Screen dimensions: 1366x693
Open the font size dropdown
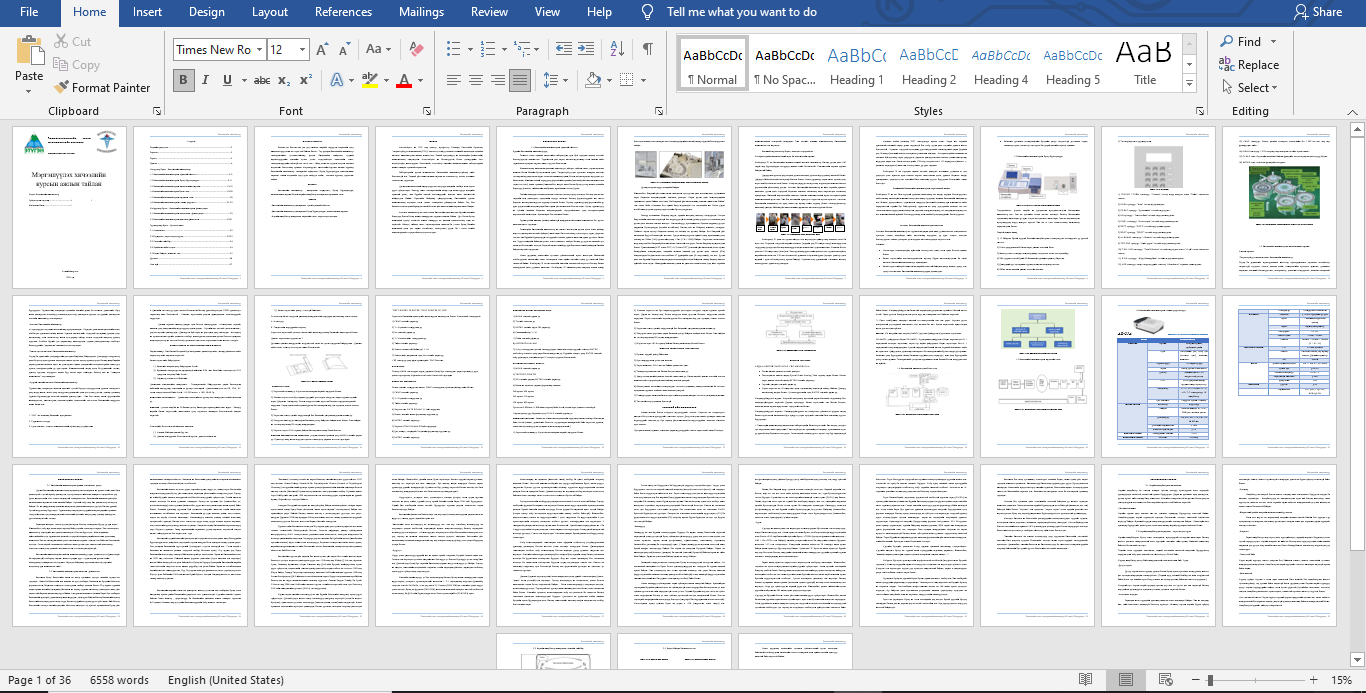(302, 49)
